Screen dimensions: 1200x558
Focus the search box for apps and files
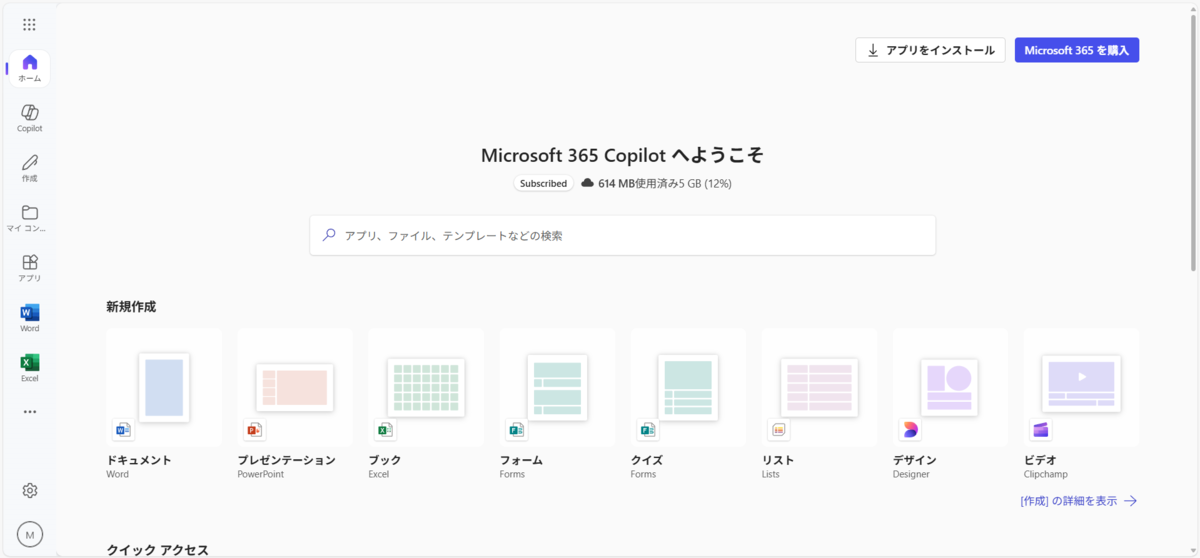[622, 235]
